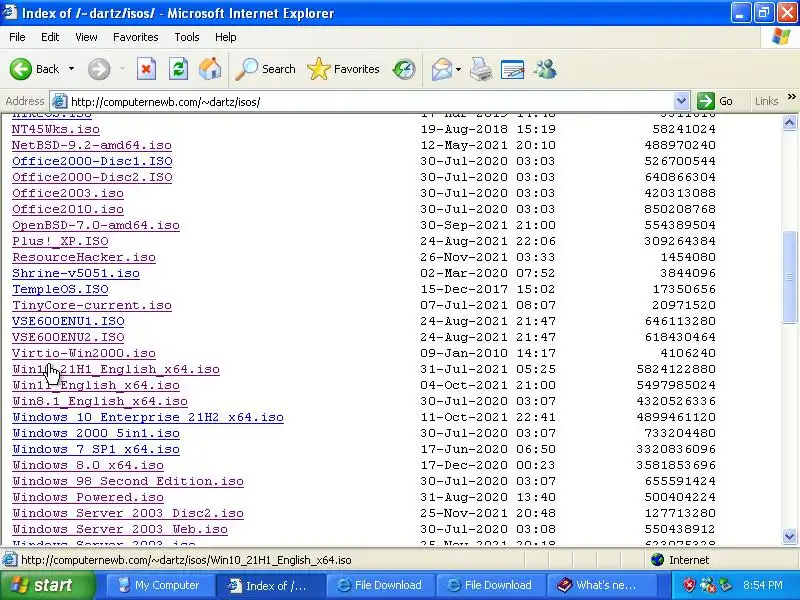Click the green Go button

(x=715, y=101)
